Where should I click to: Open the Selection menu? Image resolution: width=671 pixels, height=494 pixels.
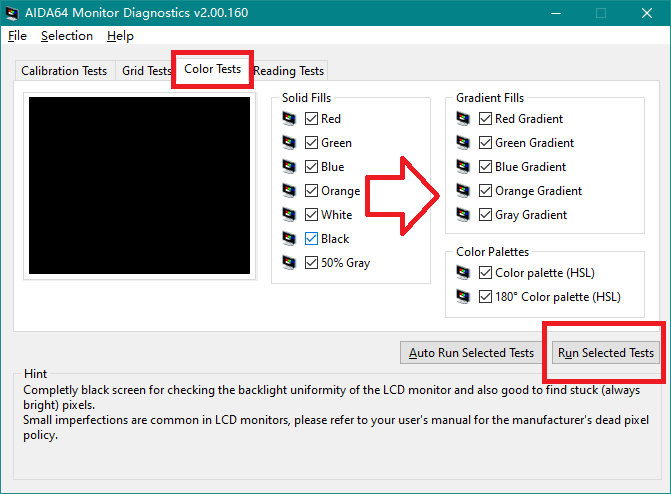coord(66,36)
